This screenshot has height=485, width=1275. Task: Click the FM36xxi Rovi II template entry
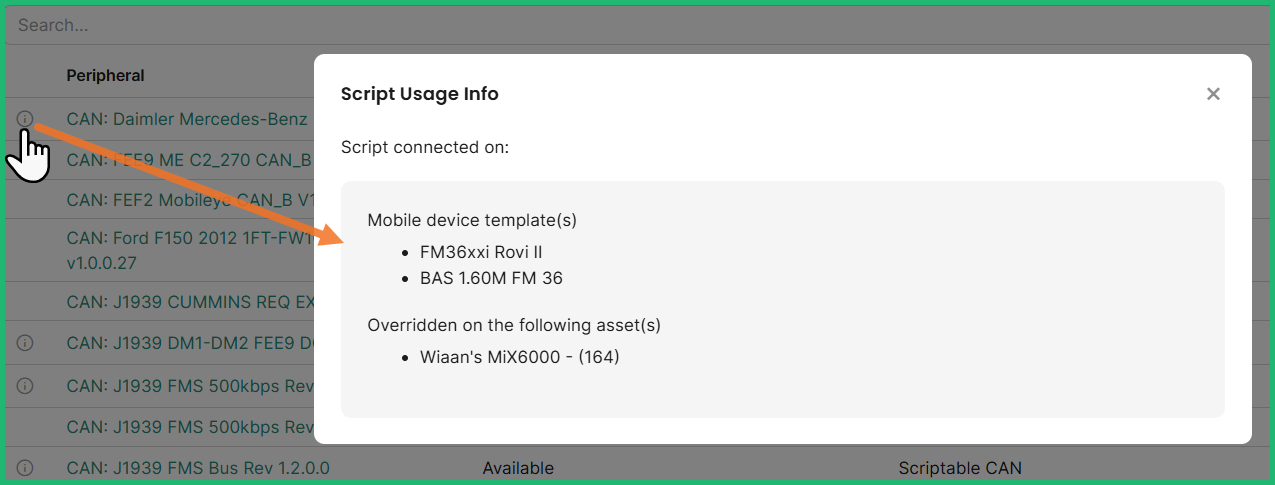(x=481, y=252)
